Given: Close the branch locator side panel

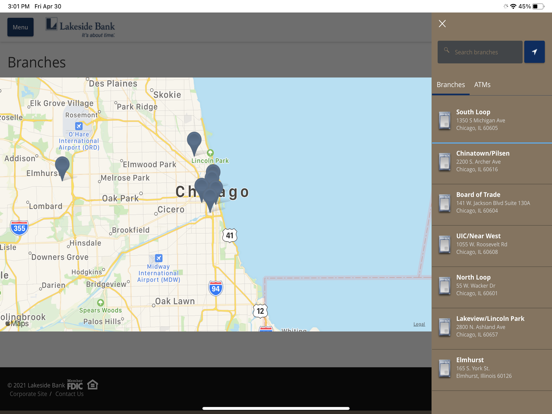Looking at the screenshot, I should pos(442,24).
